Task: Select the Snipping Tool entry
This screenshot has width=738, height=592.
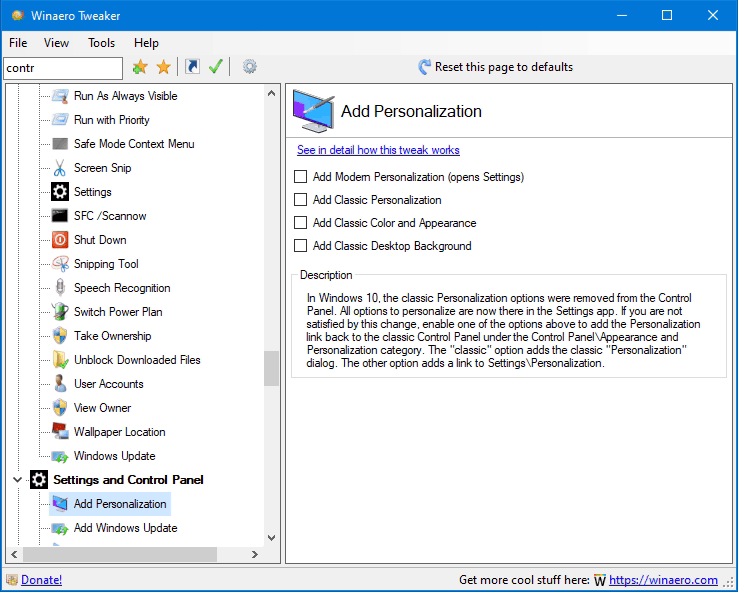Action: point(106,264)
